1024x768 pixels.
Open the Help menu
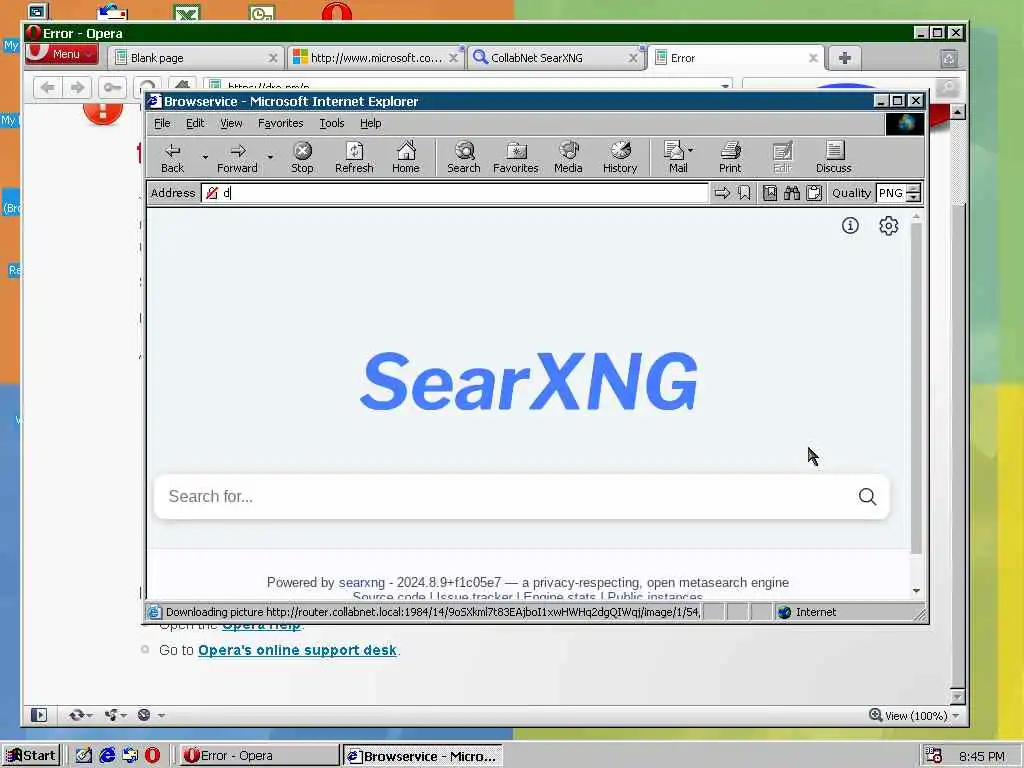pos(370,123)
